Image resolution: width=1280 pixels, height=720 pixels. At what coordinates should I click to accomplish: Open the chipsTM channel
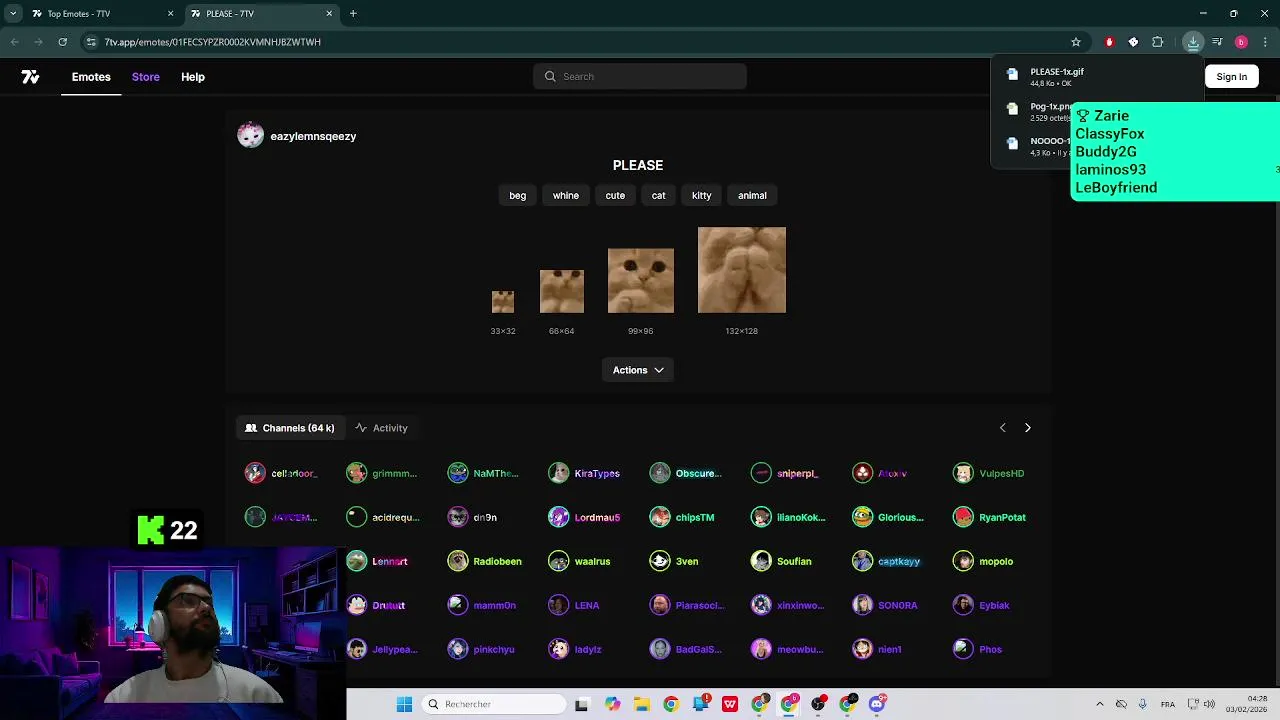click(682, 517)
